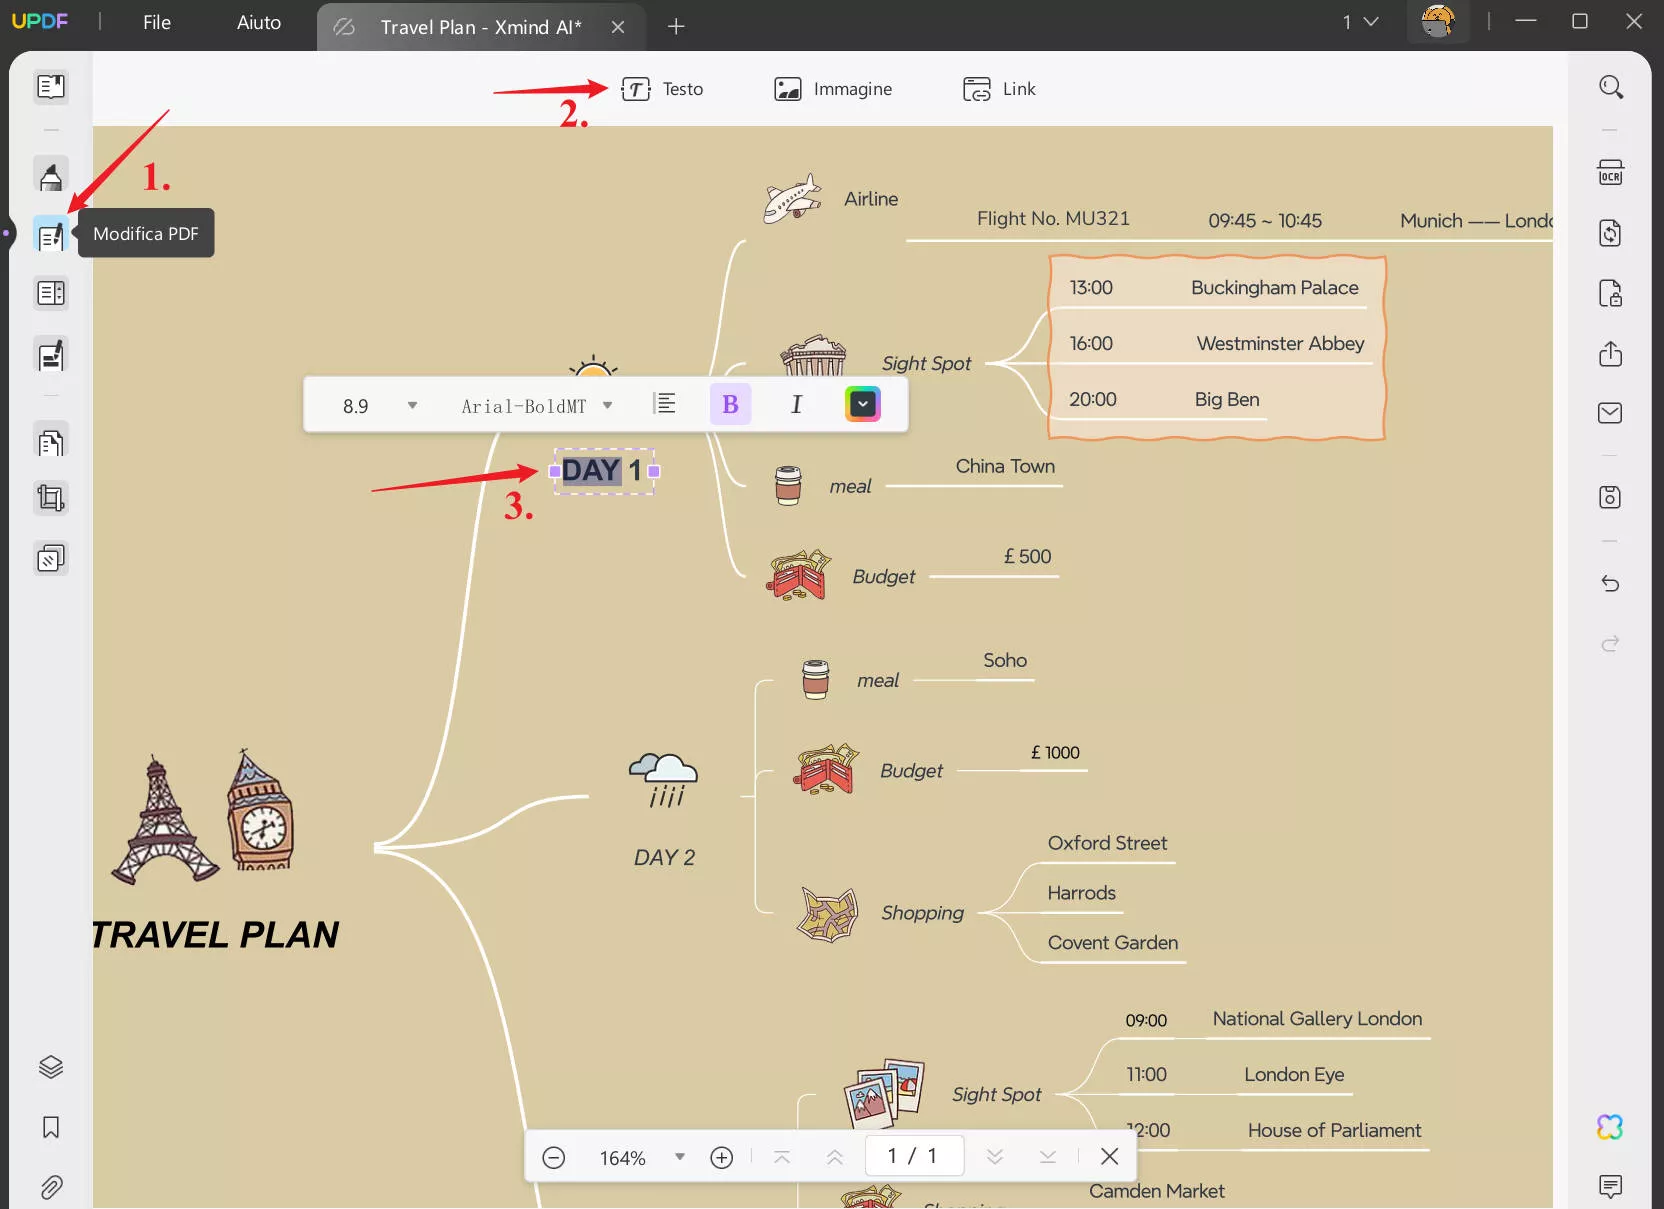Zoom in with the plus button
The width and height of the screenshot is (1664, 1209).
(722, 1157)
